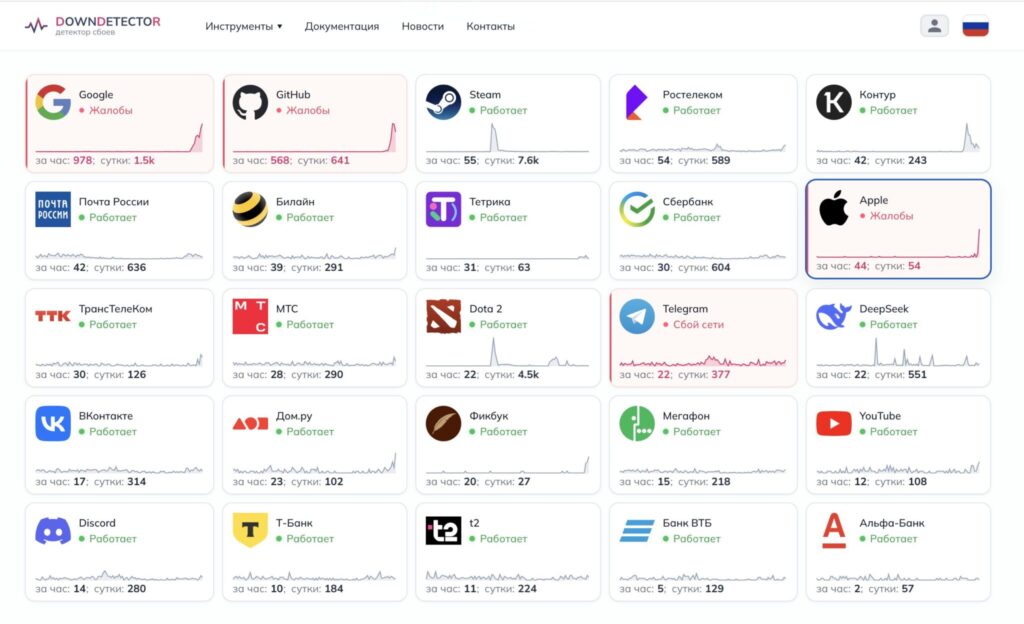
Task: Click Discord stats 'сутки: 280'
Action: click(x=120, y=589)
